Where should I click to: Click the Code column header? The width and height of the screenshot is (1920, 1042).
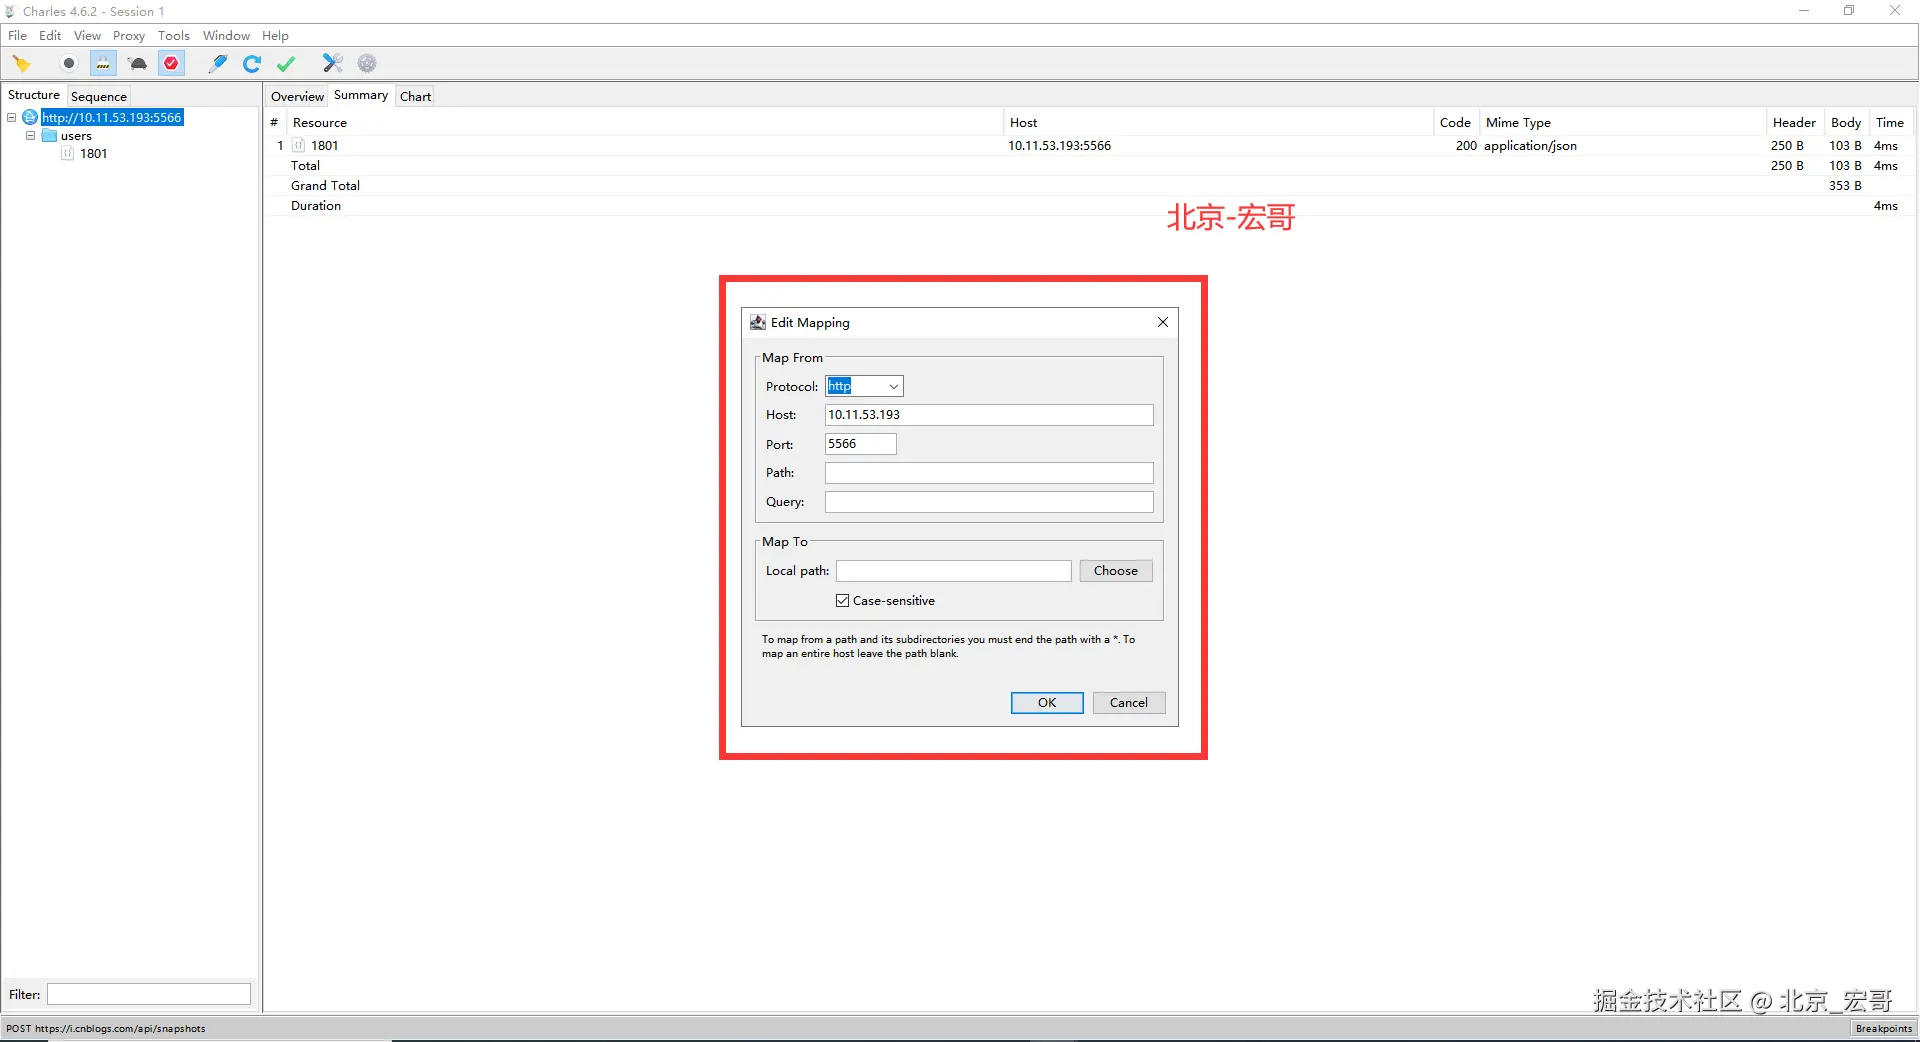coord(1455,123)
